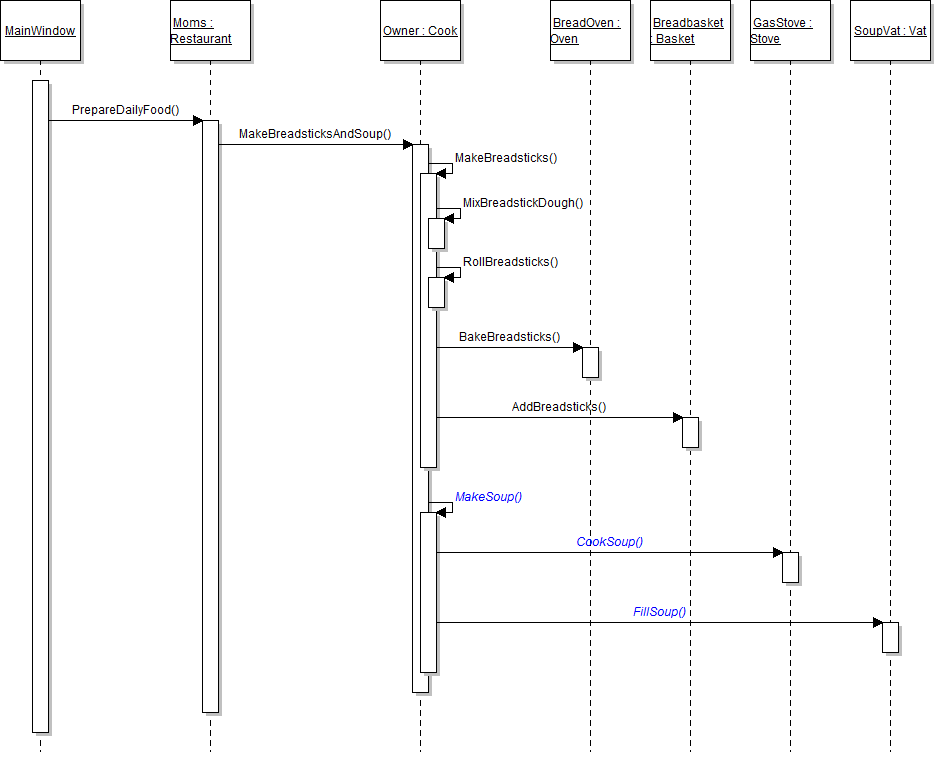Click the PrepareDailyFood() message label
The image size is (935, 757).
click(125, 109)
